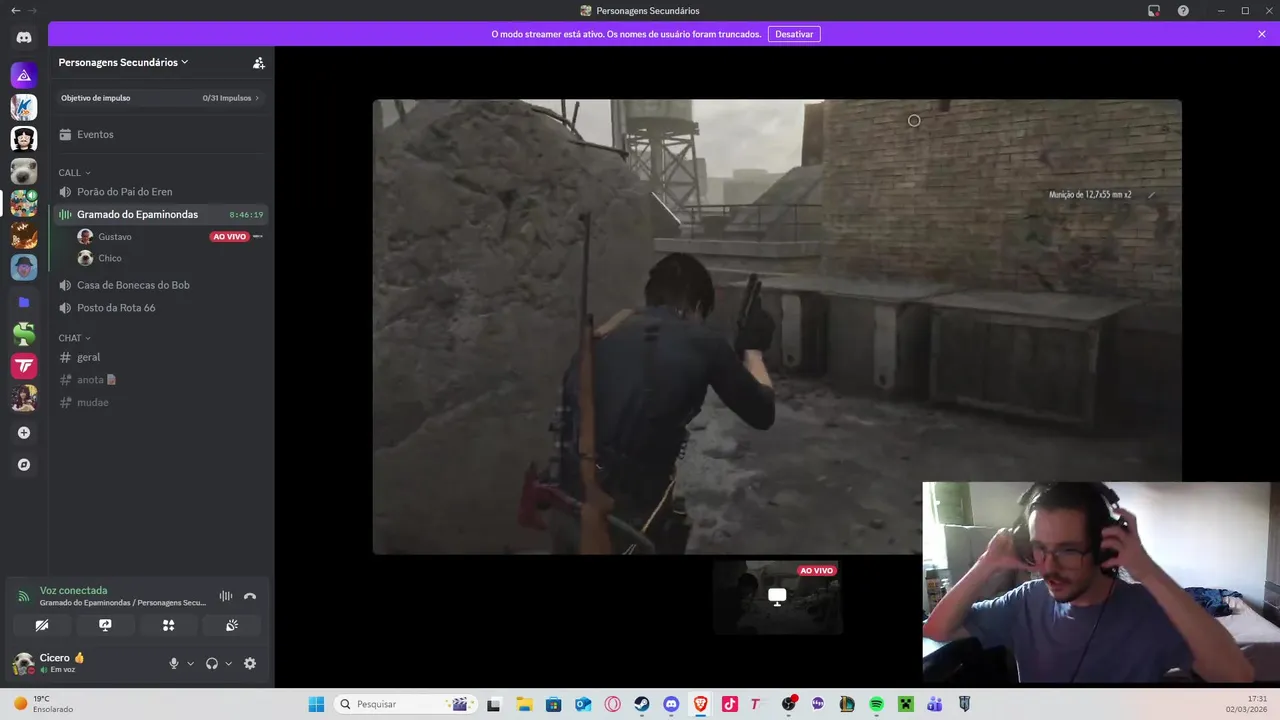Click AO VIVO badge next to Gustavo
The width and height of the screenshot is (1280, 720).
(x=229, y=237)
